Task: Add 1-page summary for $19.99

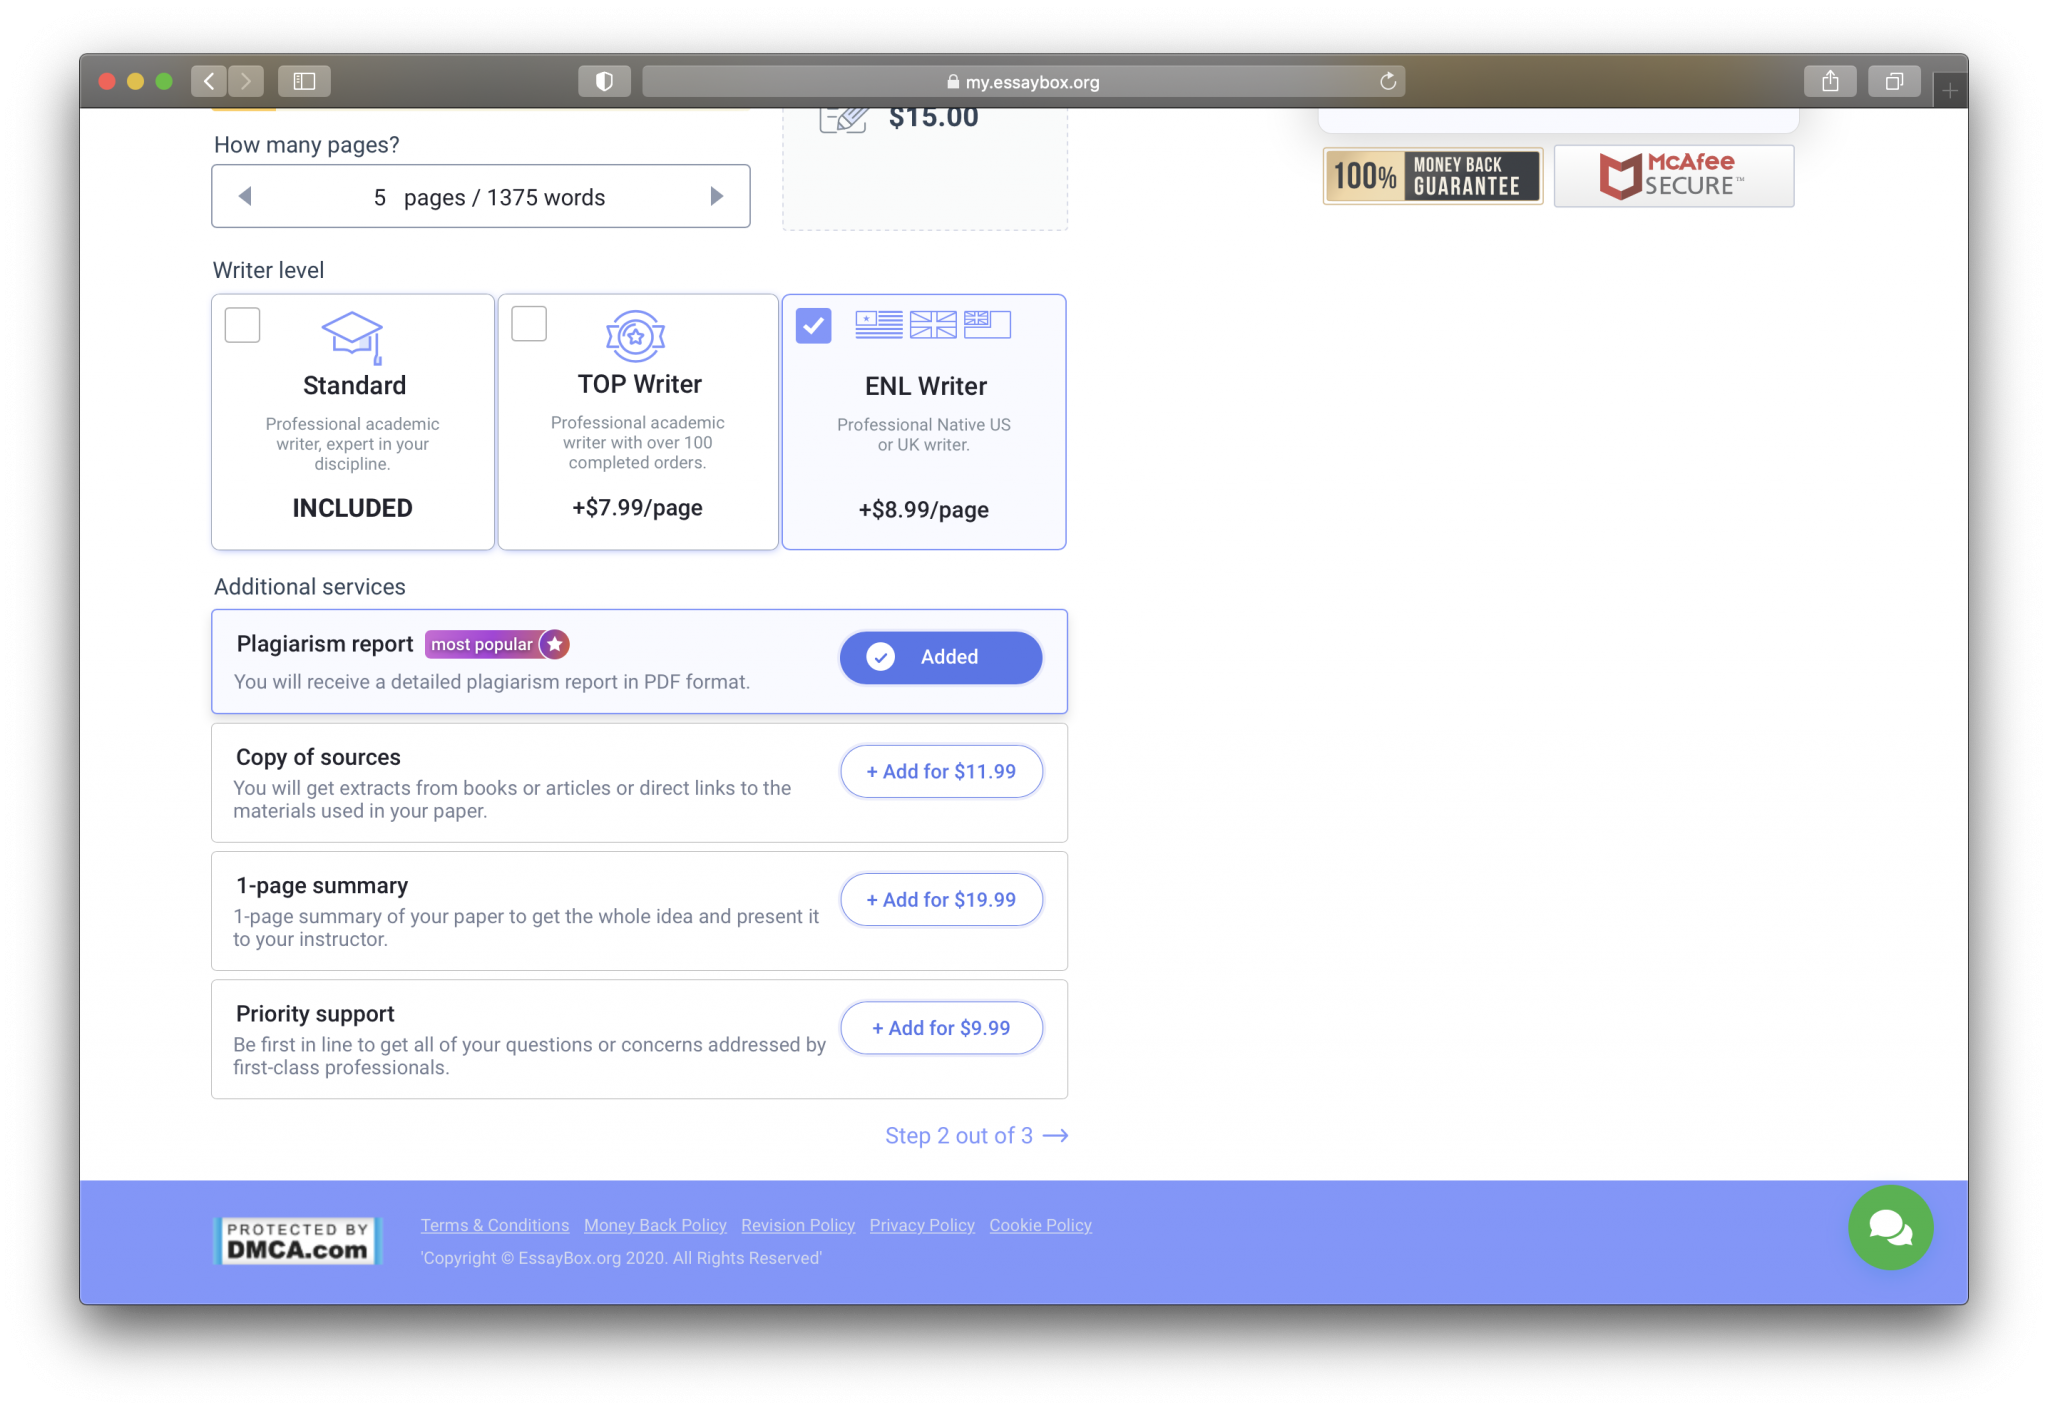Action: pos(941,899)
